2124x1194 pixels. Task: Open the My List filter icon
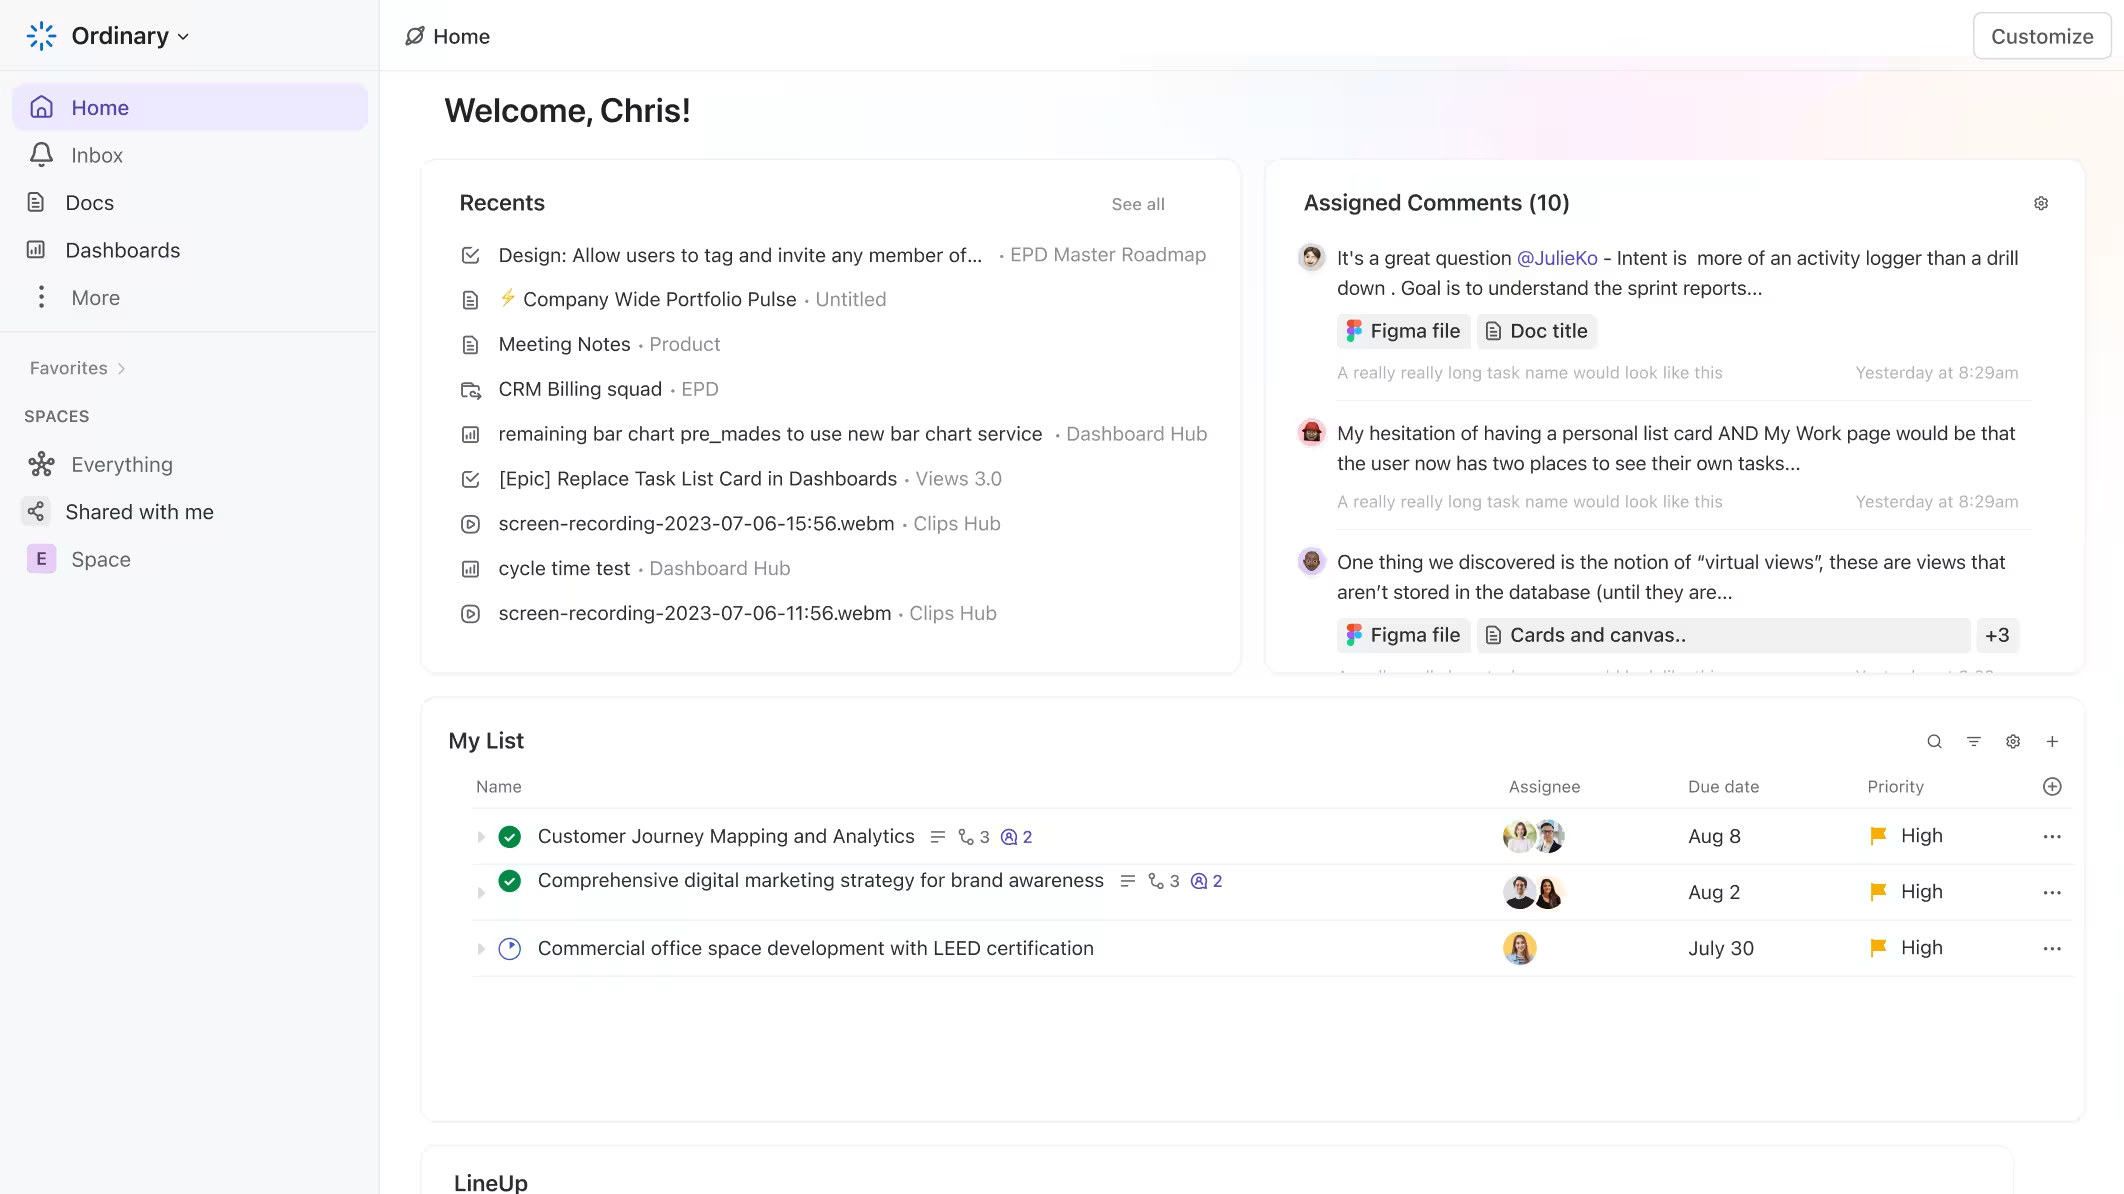pyautogui.click(x=1973, y=741)
